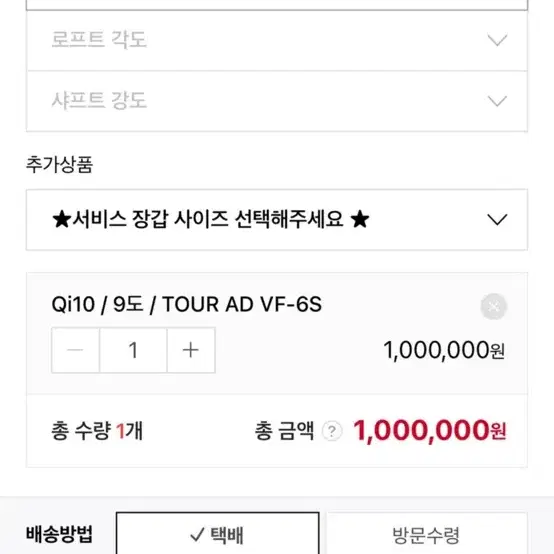Screen dimensions: 554x554
Task: Remove the Qi10 selected option with X icon
Action: [x=494, y=306]
